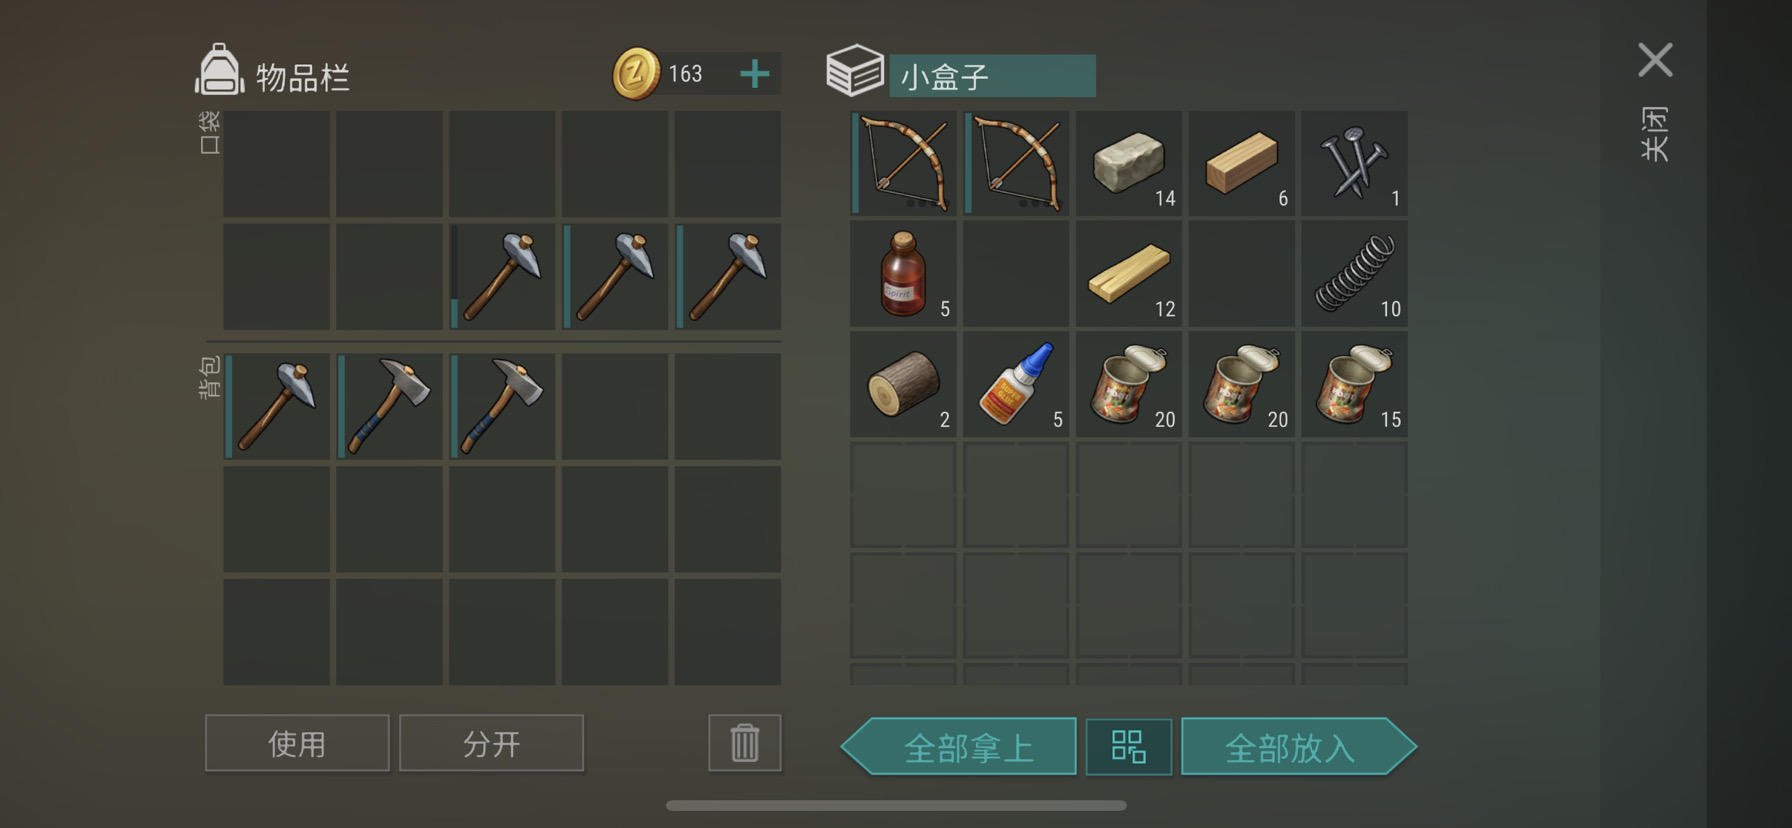This screenshot has height=828, width=1792.
Task: Select the metal spring stack of 10
Action: tap(1354, 274)
